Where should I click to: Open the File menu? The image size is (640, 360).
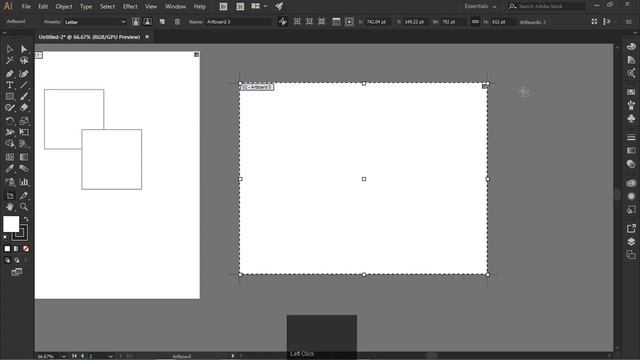click(26, 7)
